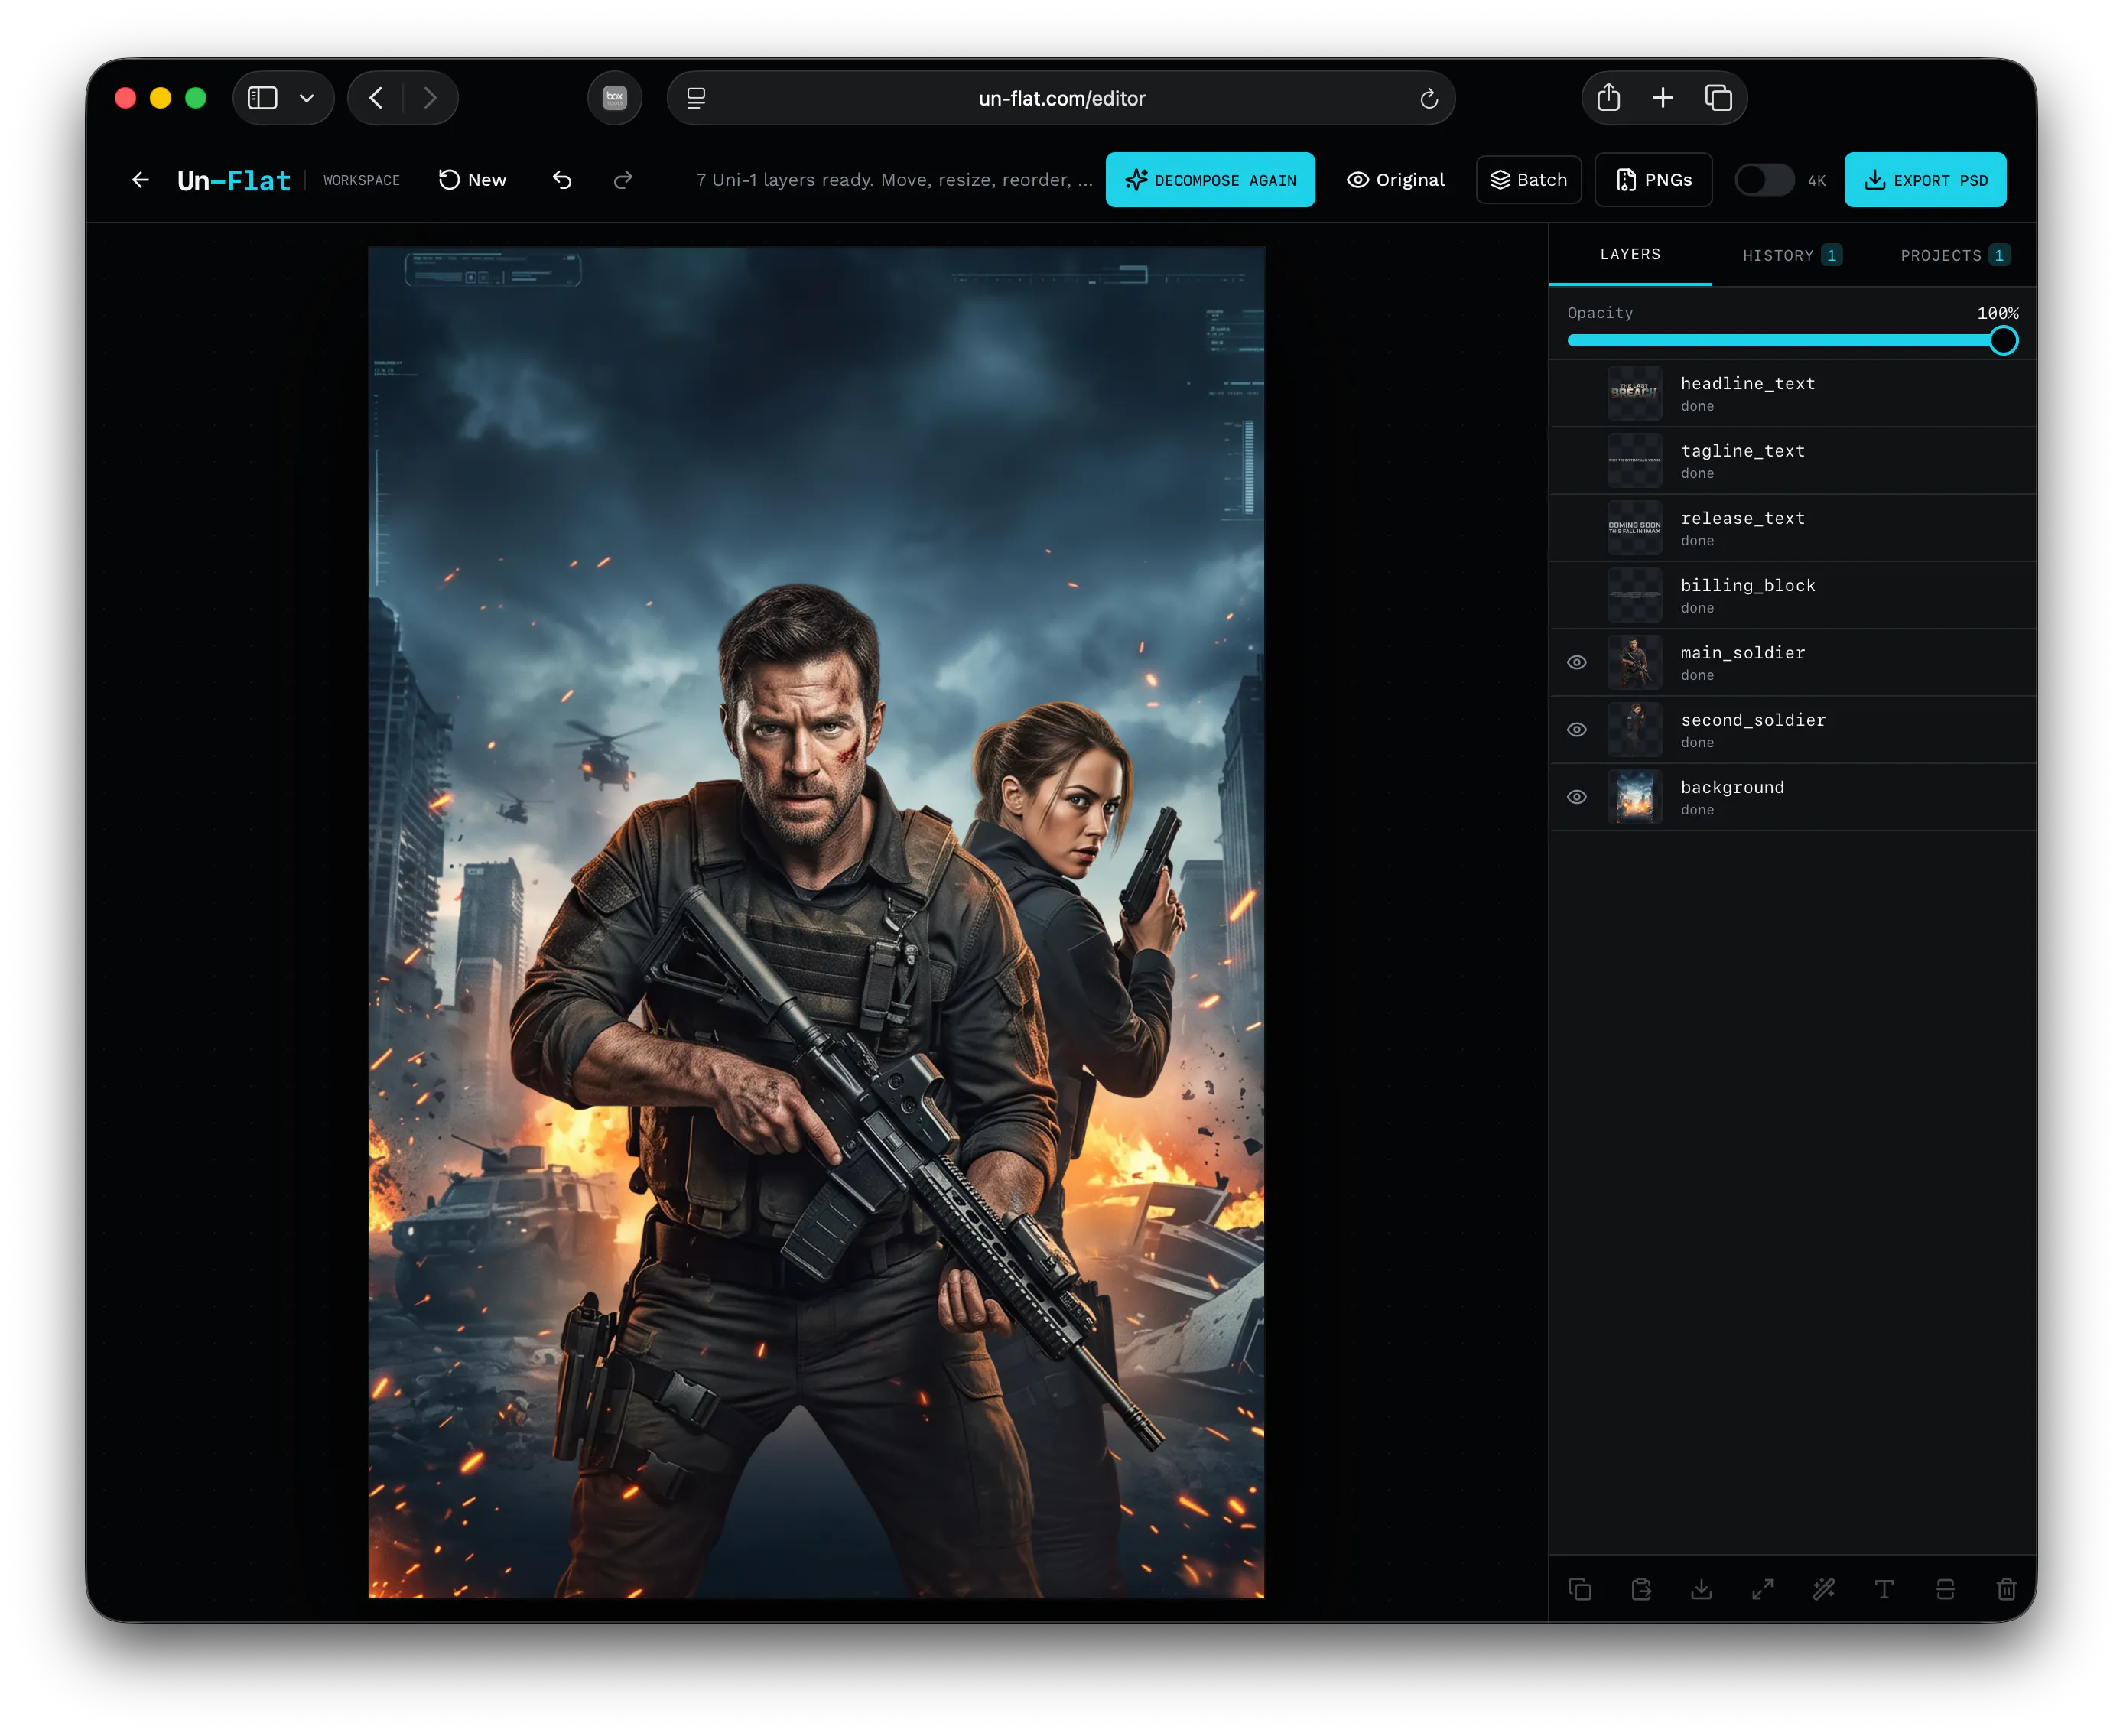Click the back arrow next to Un-Flat
The width and height of the screenshot is (2123, 1736).
pyautogui.click(x=140, y=180)
